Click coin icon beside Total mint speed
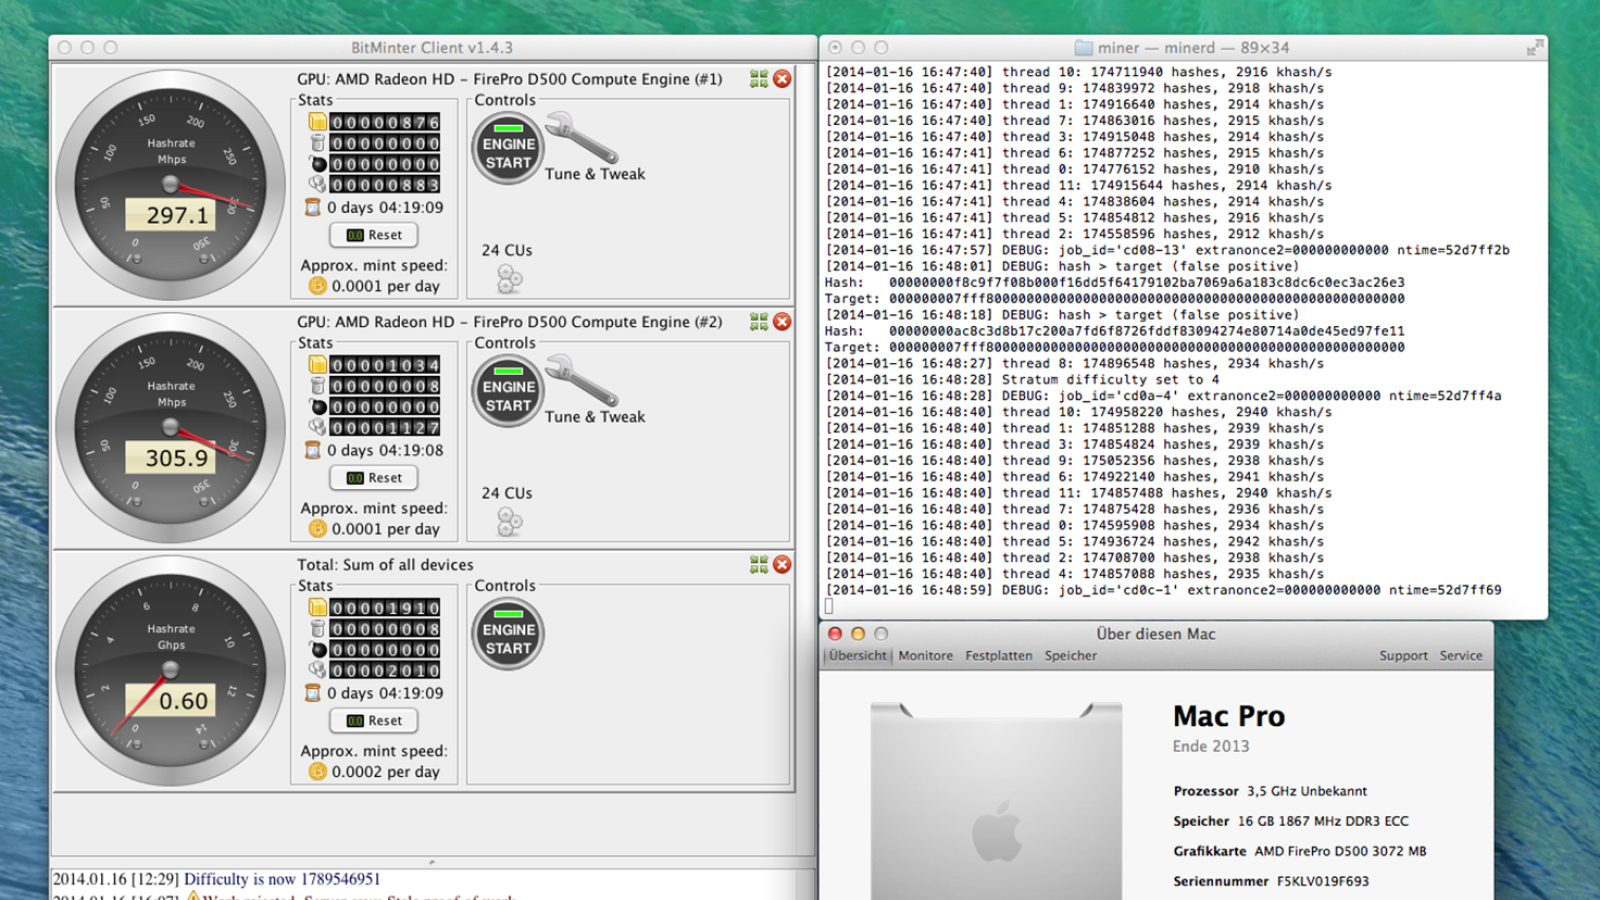1600x900 pixels. point(318,772)
